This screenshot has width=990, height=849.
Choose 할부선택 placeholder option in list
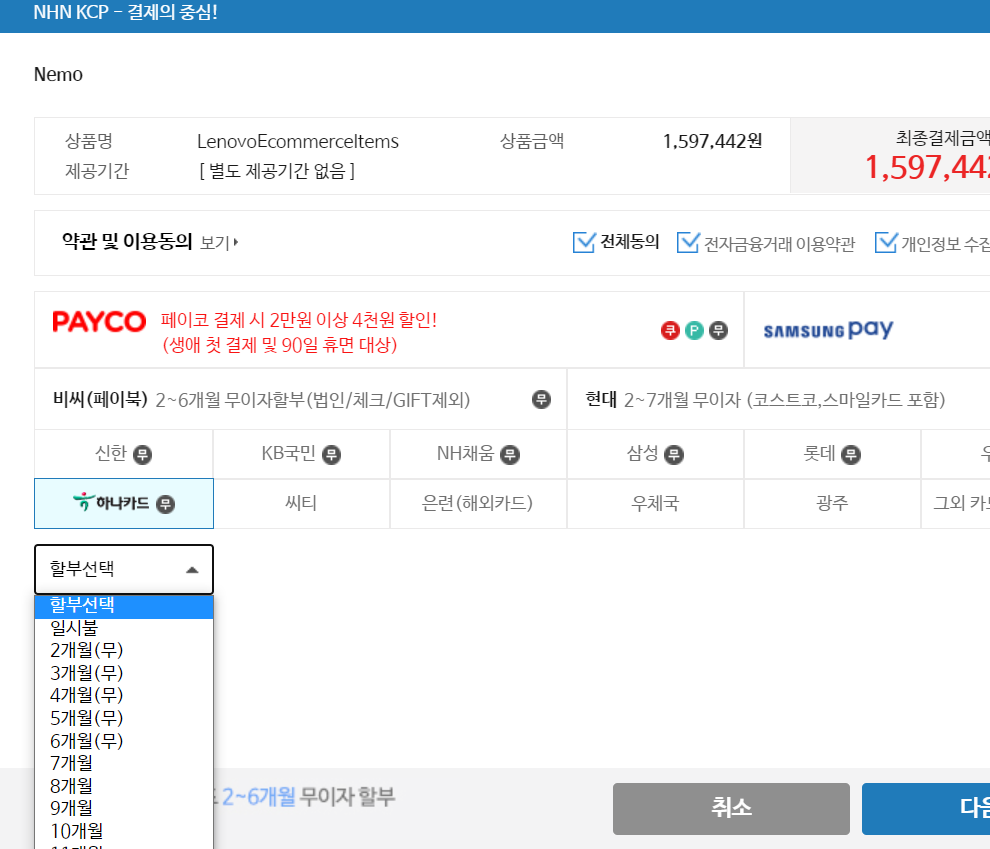(x=124, y=606)
